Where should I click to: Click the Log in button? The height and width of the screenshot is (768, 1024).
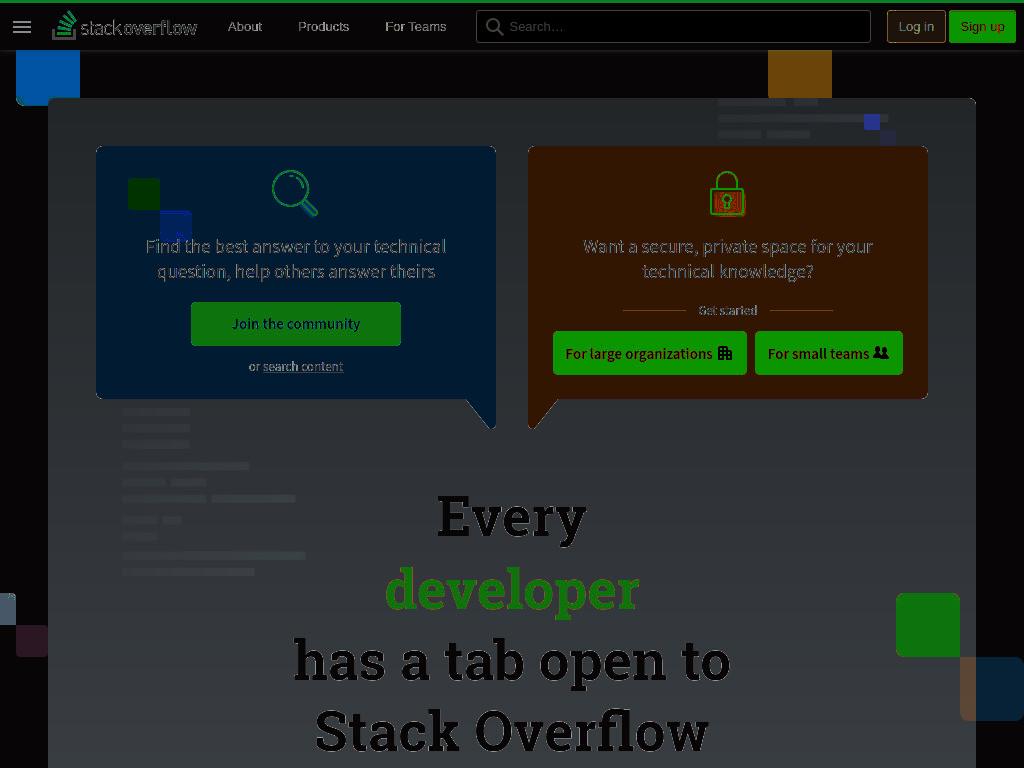(916, 27)
